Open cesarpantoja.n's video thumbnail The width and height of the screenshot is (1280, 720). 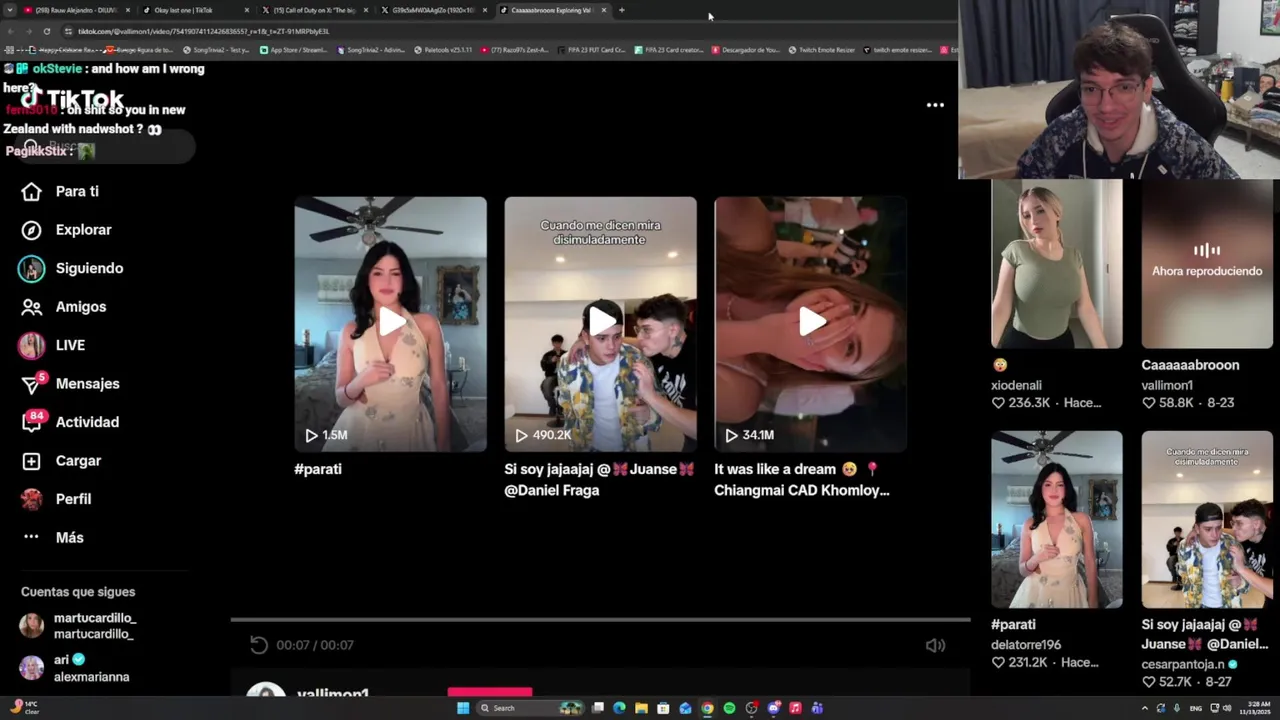tap(1207, 519)
